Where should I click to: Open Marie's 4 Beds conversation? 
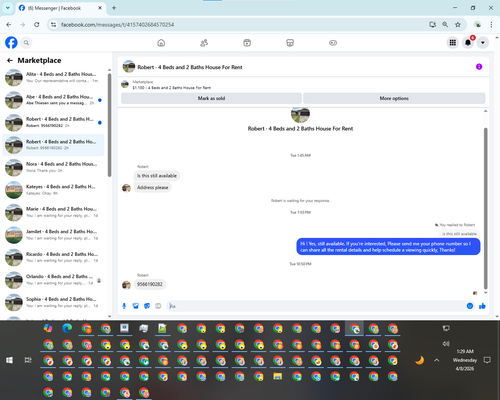53,212
